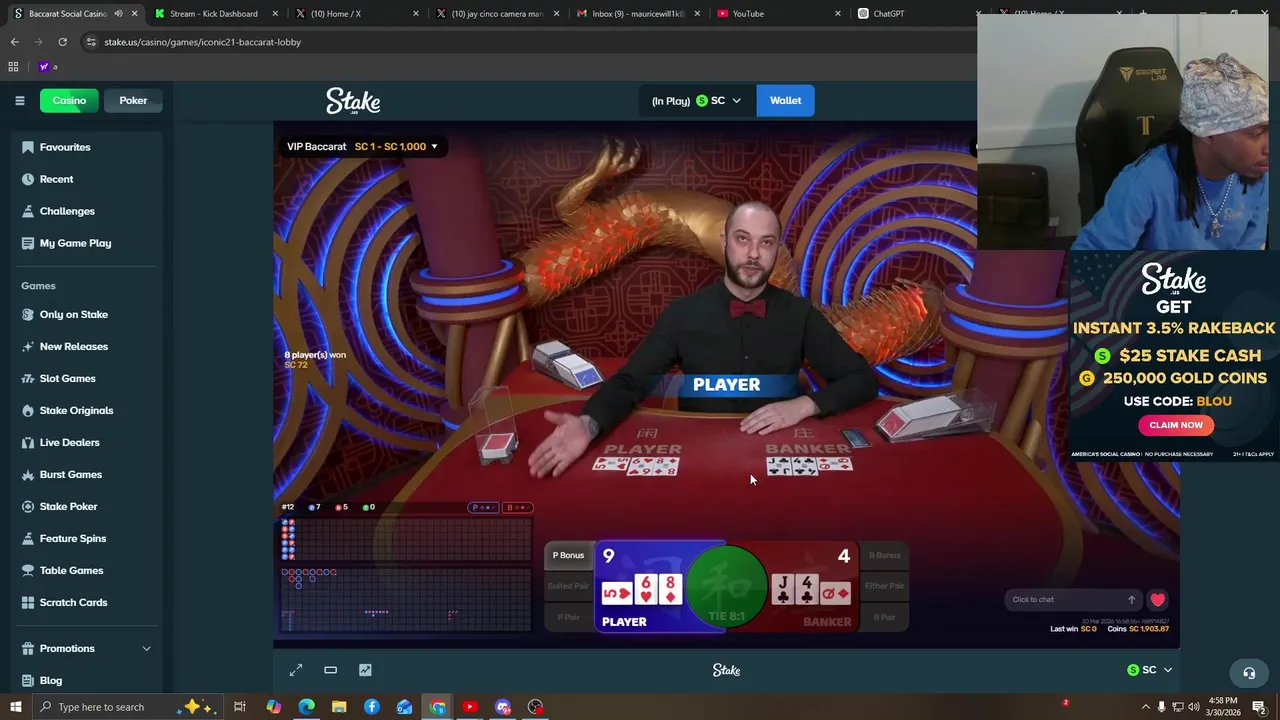
Task: Toggle theatre mode for the game
Action: (330, 670)
